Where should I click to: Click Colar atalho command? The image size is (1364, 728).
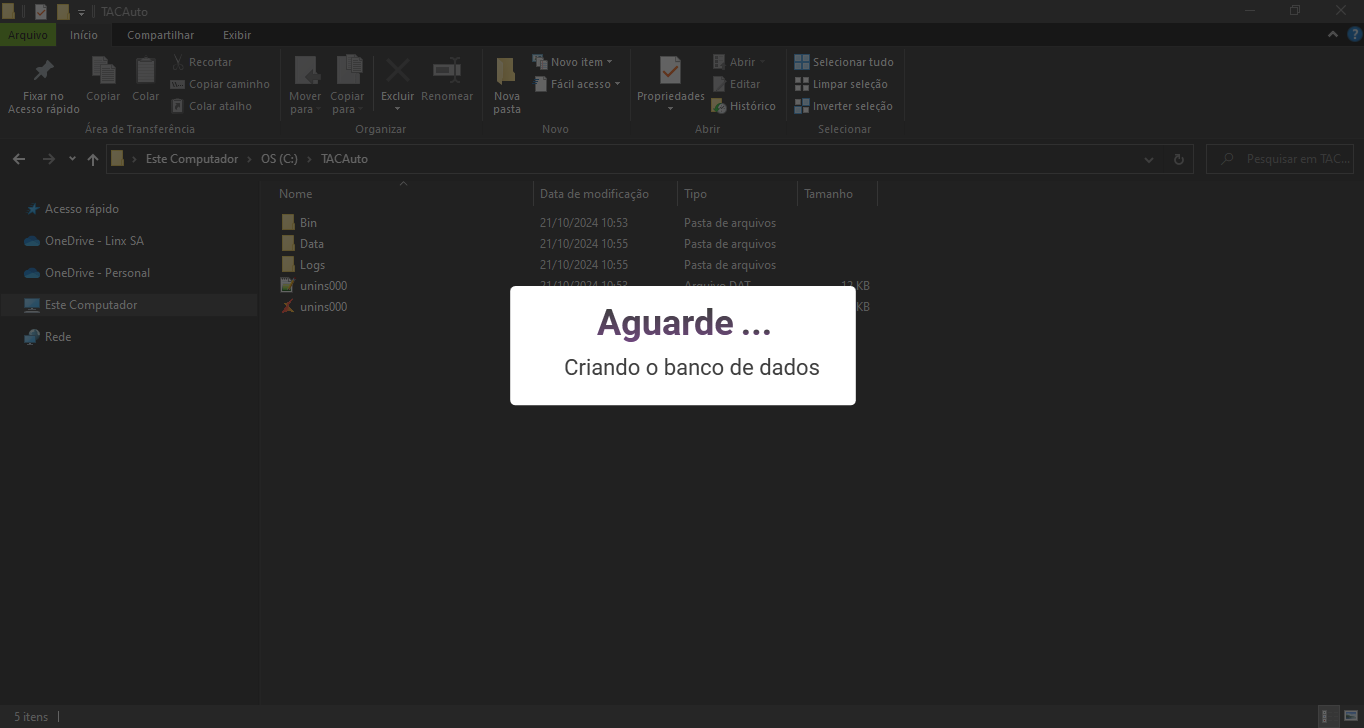tap(211, 106)
